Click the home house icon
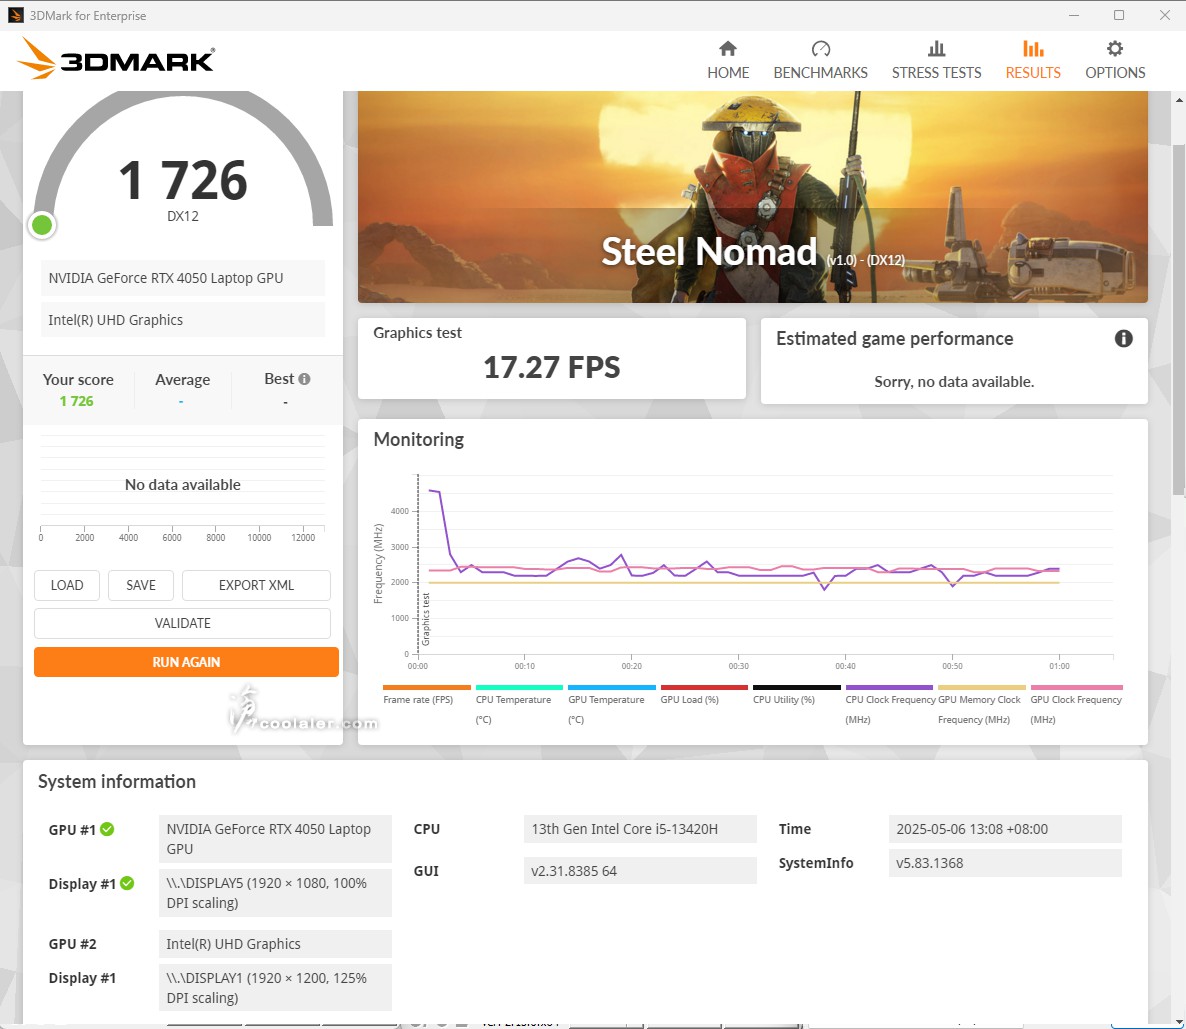The height and width of the screenshot is (1029, 1186). click(728, 49)
